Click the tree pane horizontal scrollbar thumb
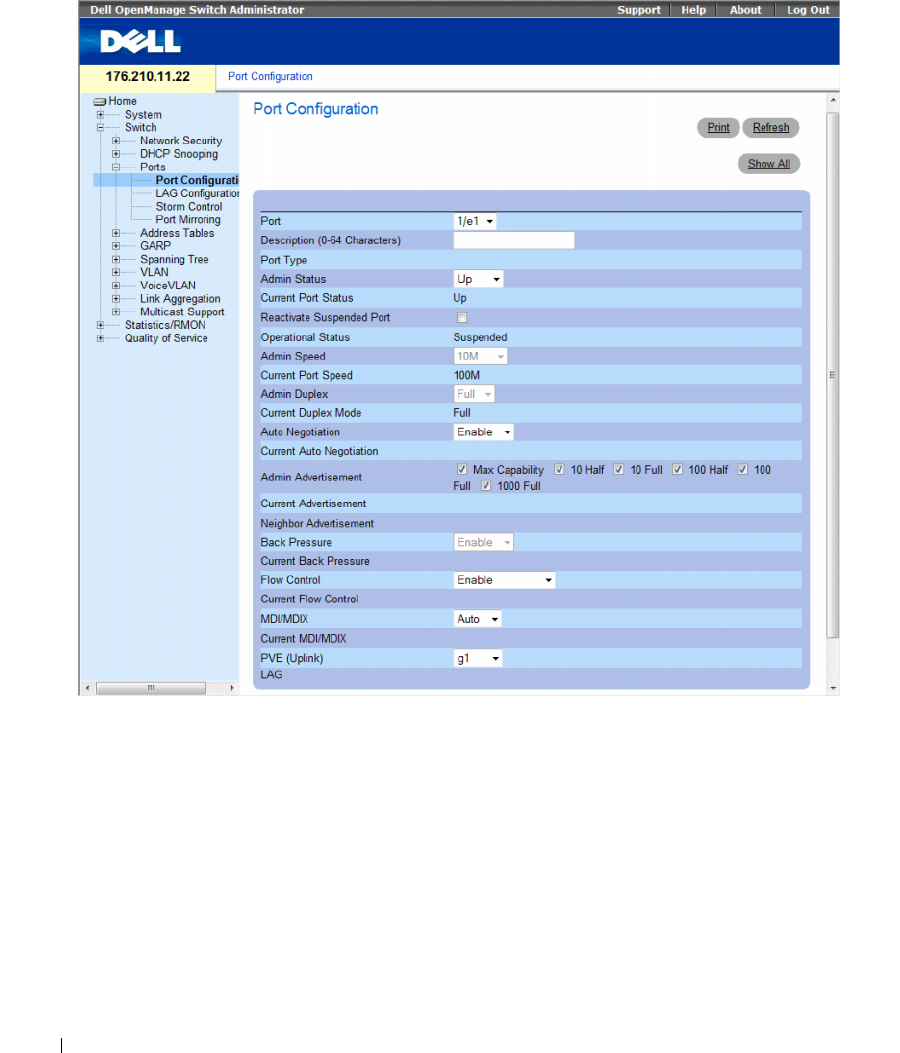900x1053 pixels. coord(151,688)
